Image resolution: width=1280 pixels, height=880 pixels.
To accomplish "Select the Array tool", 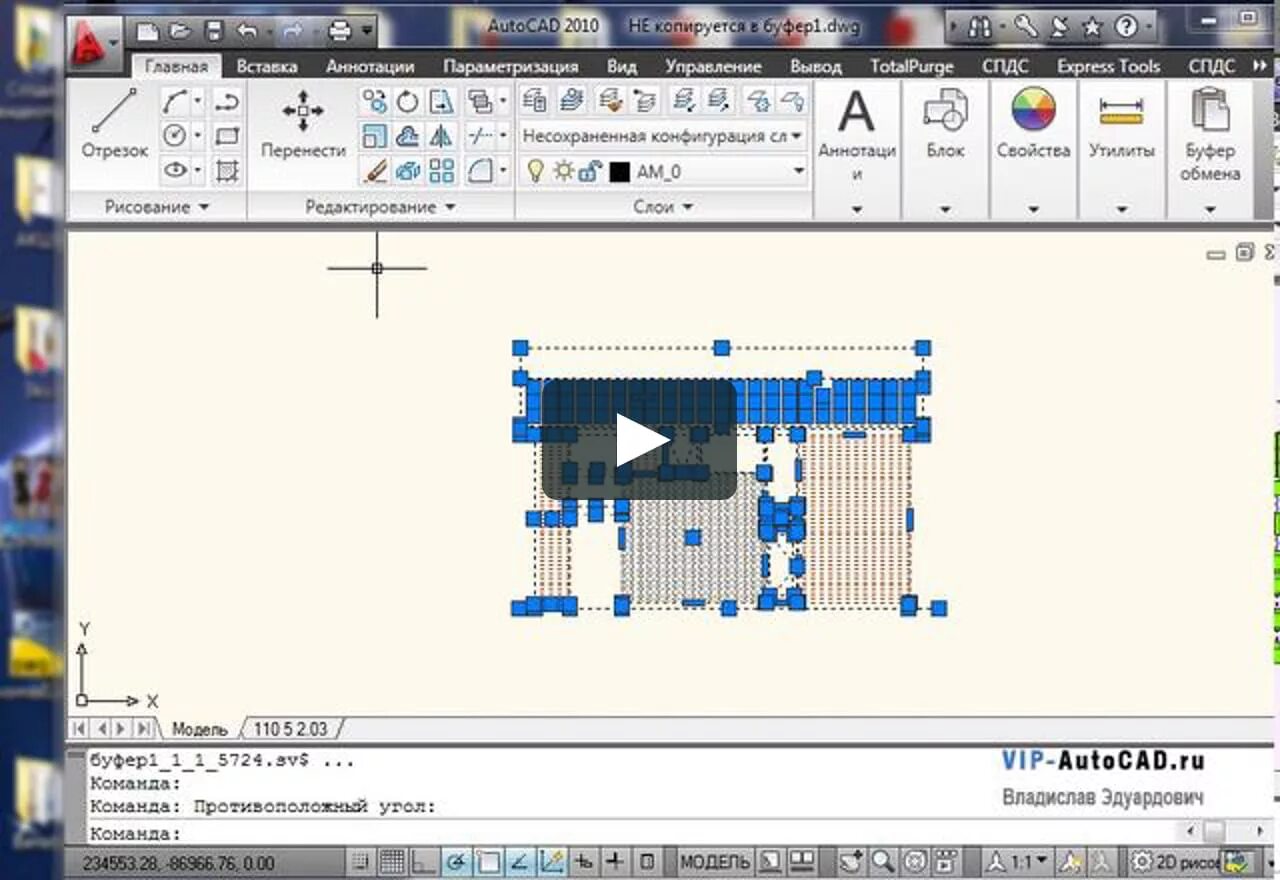I will (441, 171).
